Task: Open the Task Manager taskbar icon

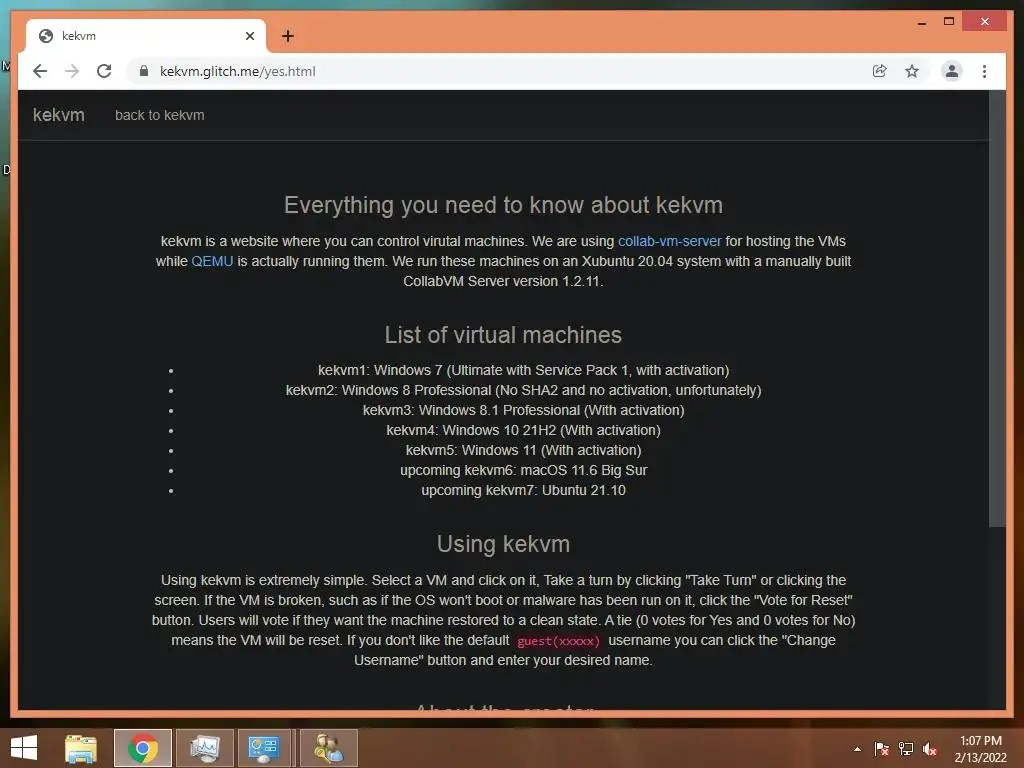Action: [204, 748]
